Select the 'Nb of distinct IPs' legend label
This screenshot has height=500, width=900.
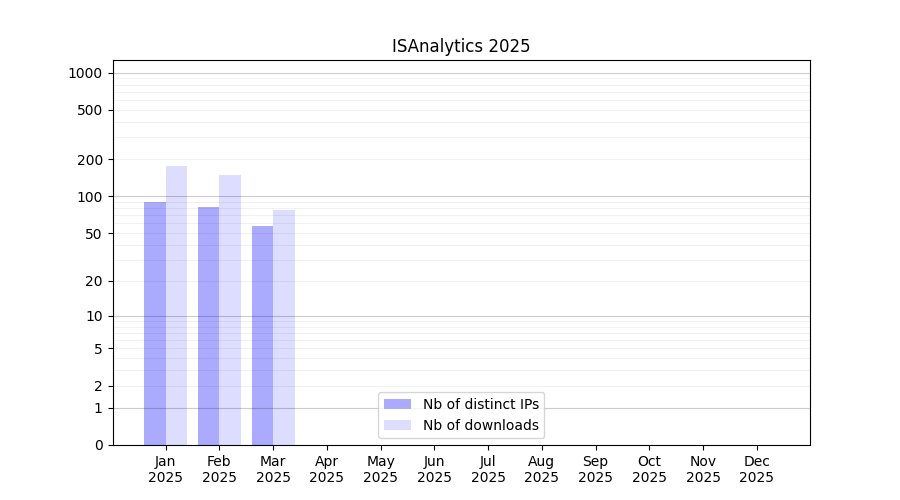pos(480,404)
